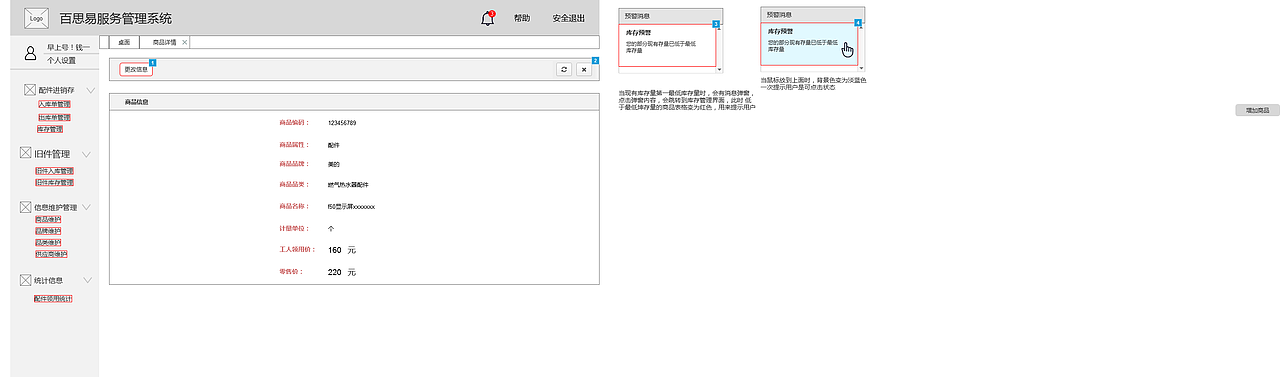Screen dimensions: 1280x377
Task: Click the Logo placeholder image
Action: pyautogui.click(x=36, y=18)
